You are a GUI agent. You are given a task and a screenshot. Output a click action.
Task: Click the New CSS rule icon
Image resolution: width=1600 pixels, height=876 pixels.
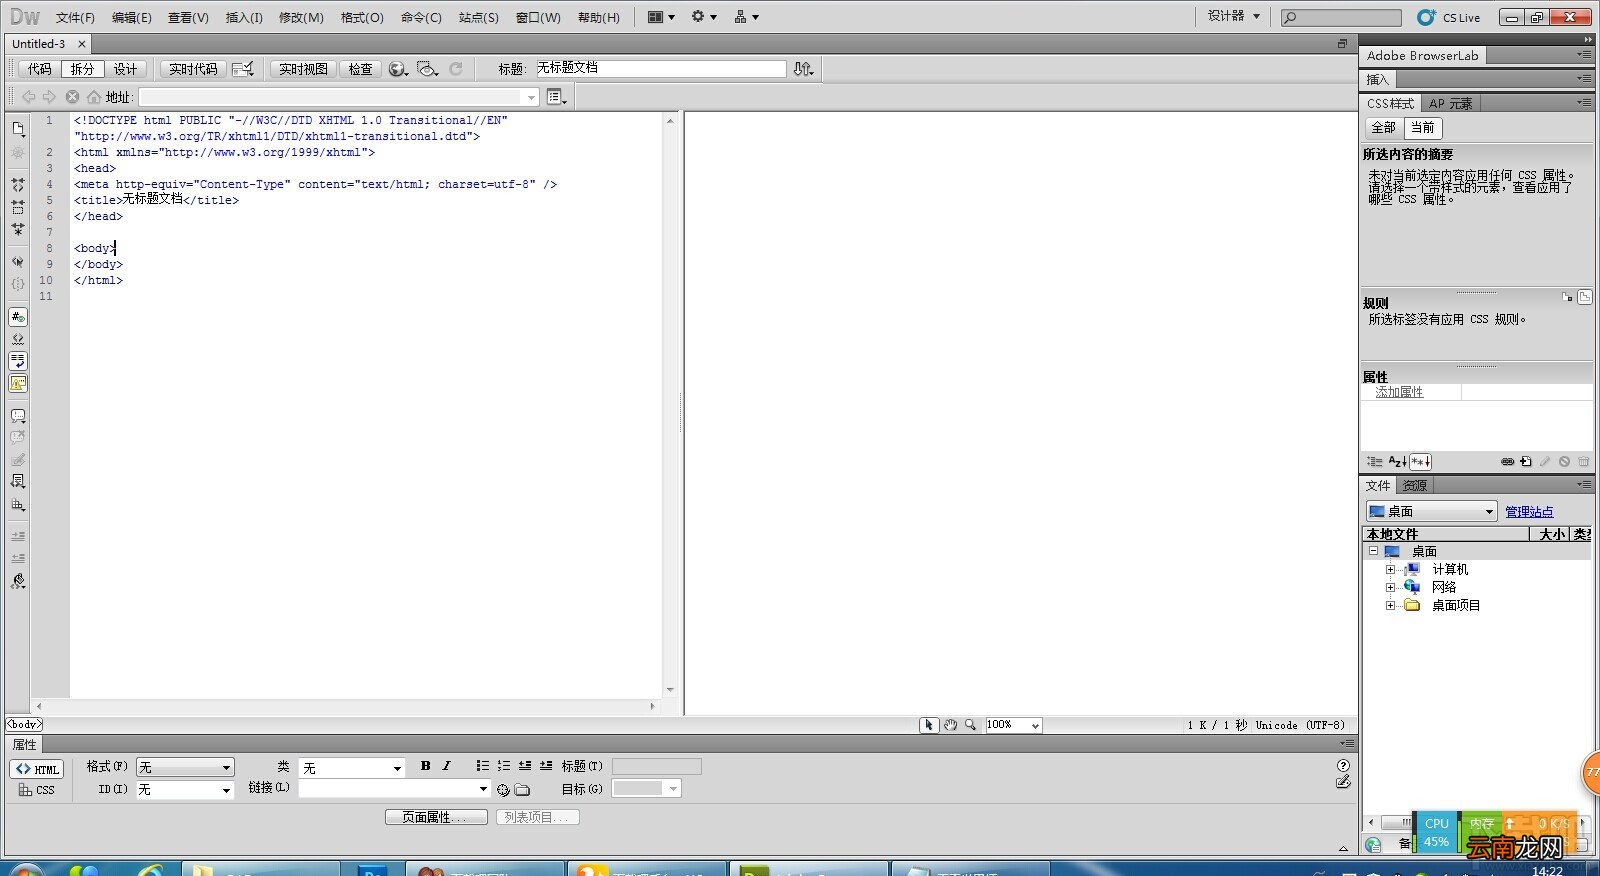tap(1526, 462)
